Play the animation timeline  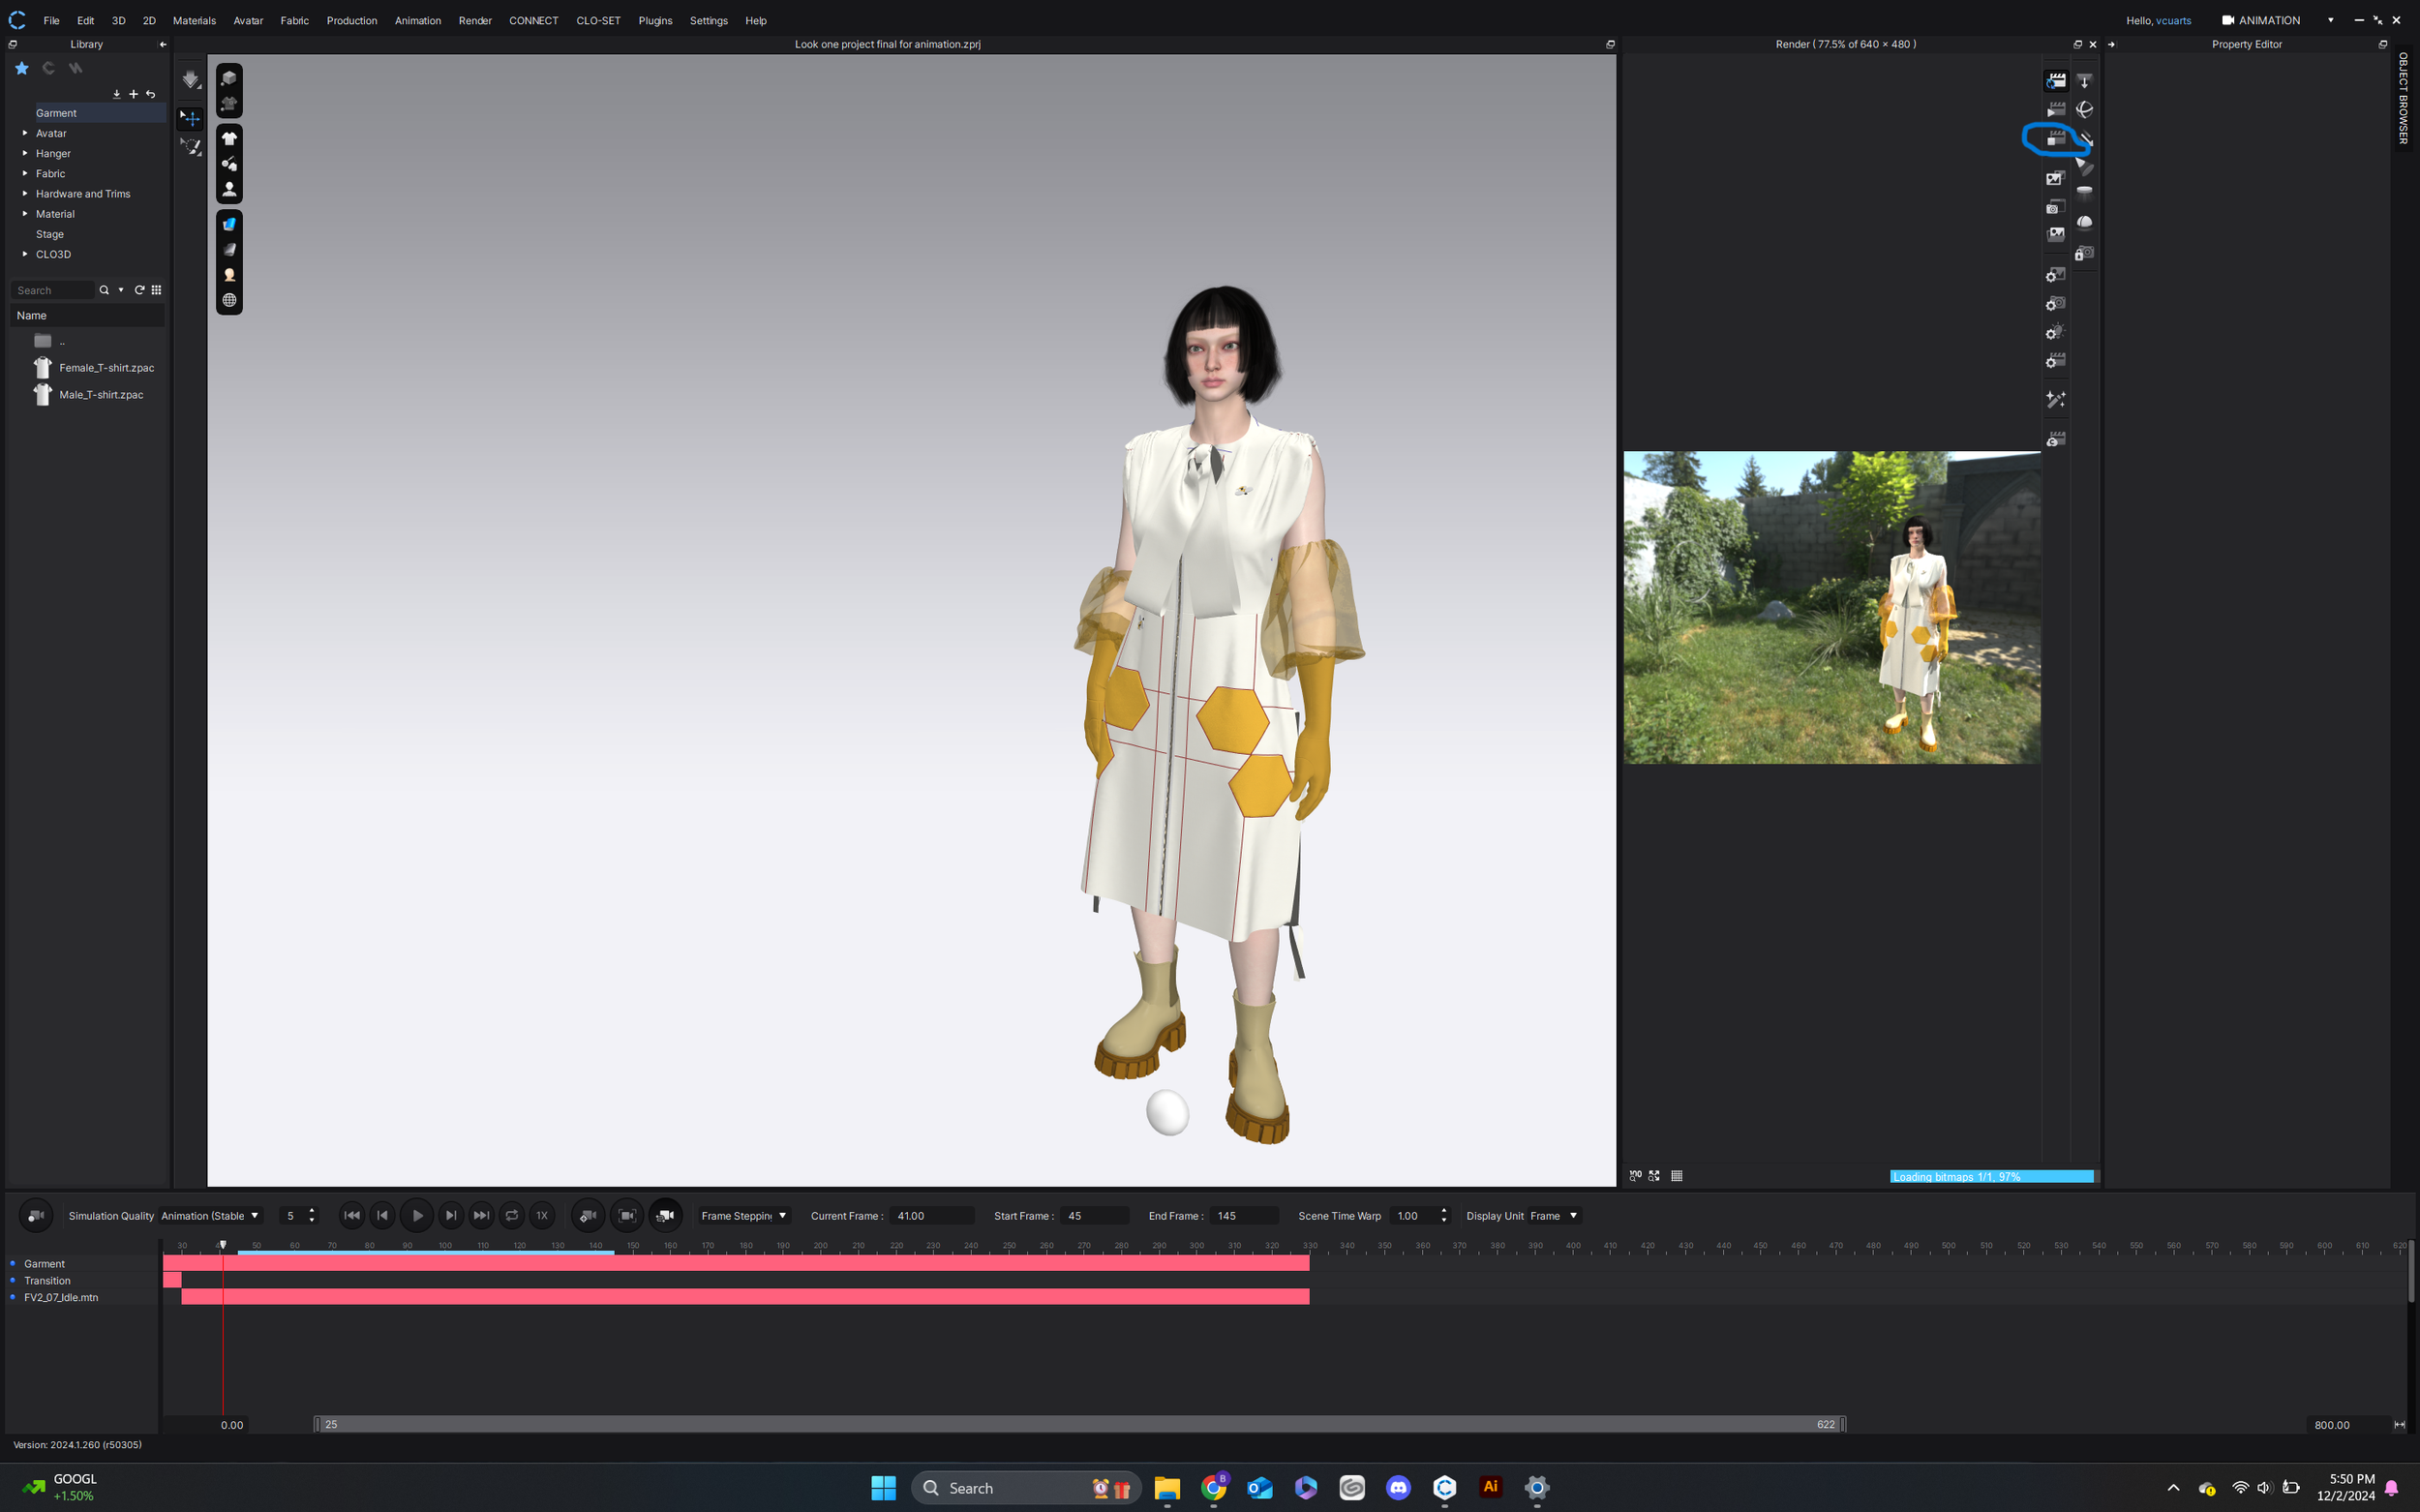pyautogui.click(x=417, y=1216)
